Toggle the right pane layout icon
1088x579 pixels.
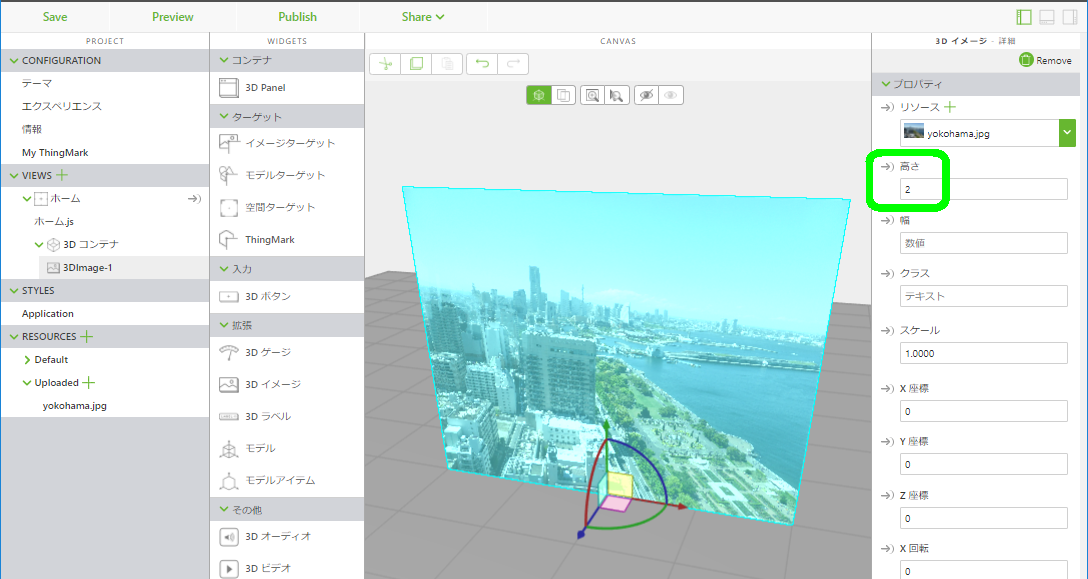[x=1070, y=17]
